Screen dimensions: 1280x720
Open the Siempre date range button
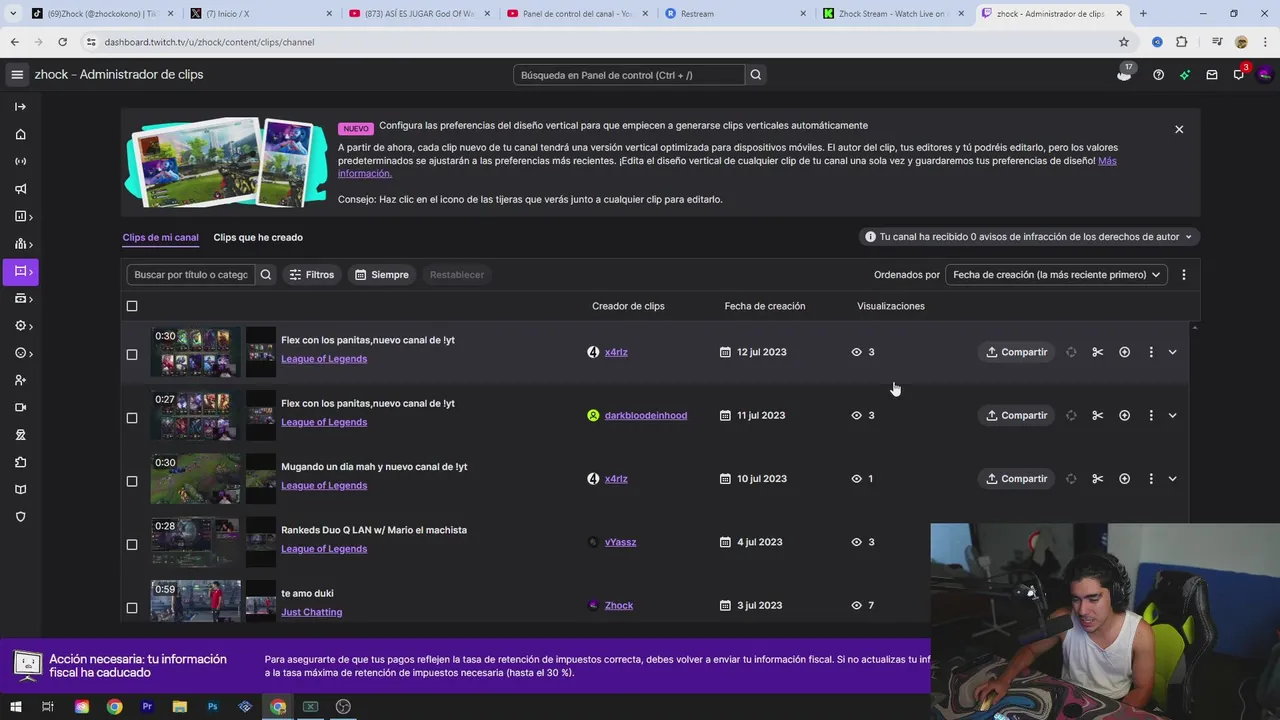pos(381,275)
